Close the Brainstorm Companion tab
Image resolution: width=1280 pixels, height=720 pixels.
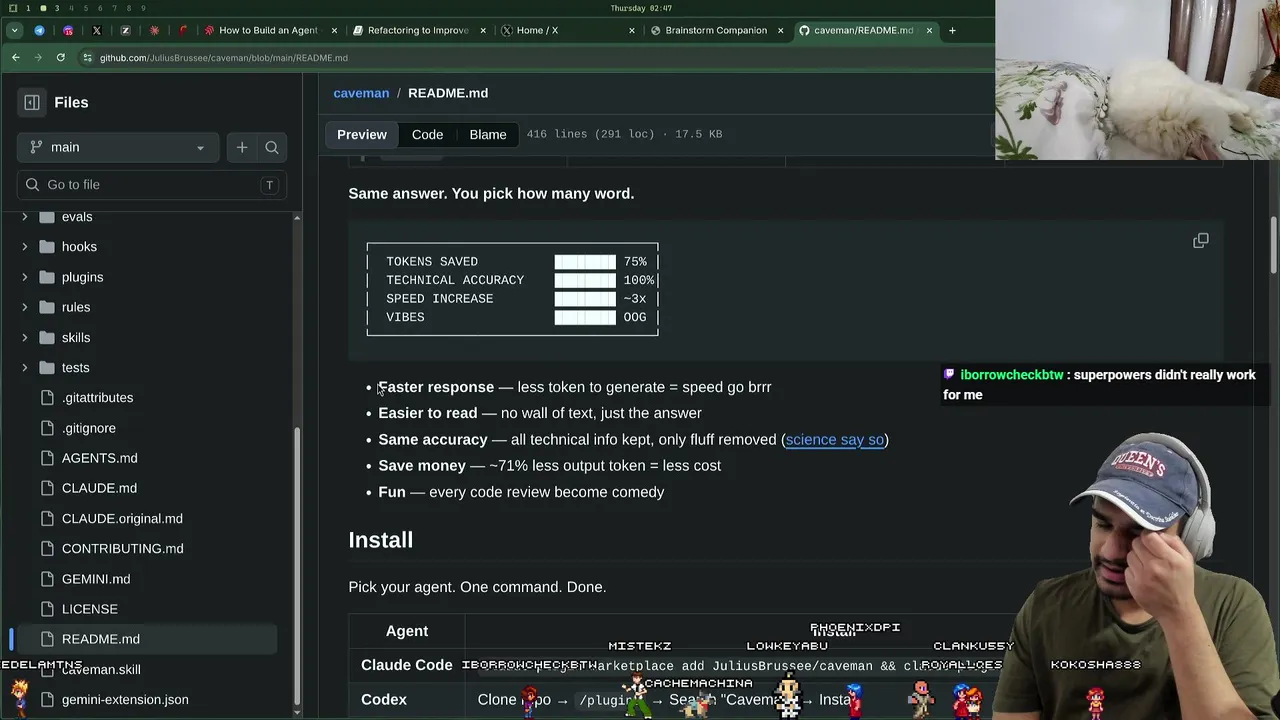(x=780, y=30)
